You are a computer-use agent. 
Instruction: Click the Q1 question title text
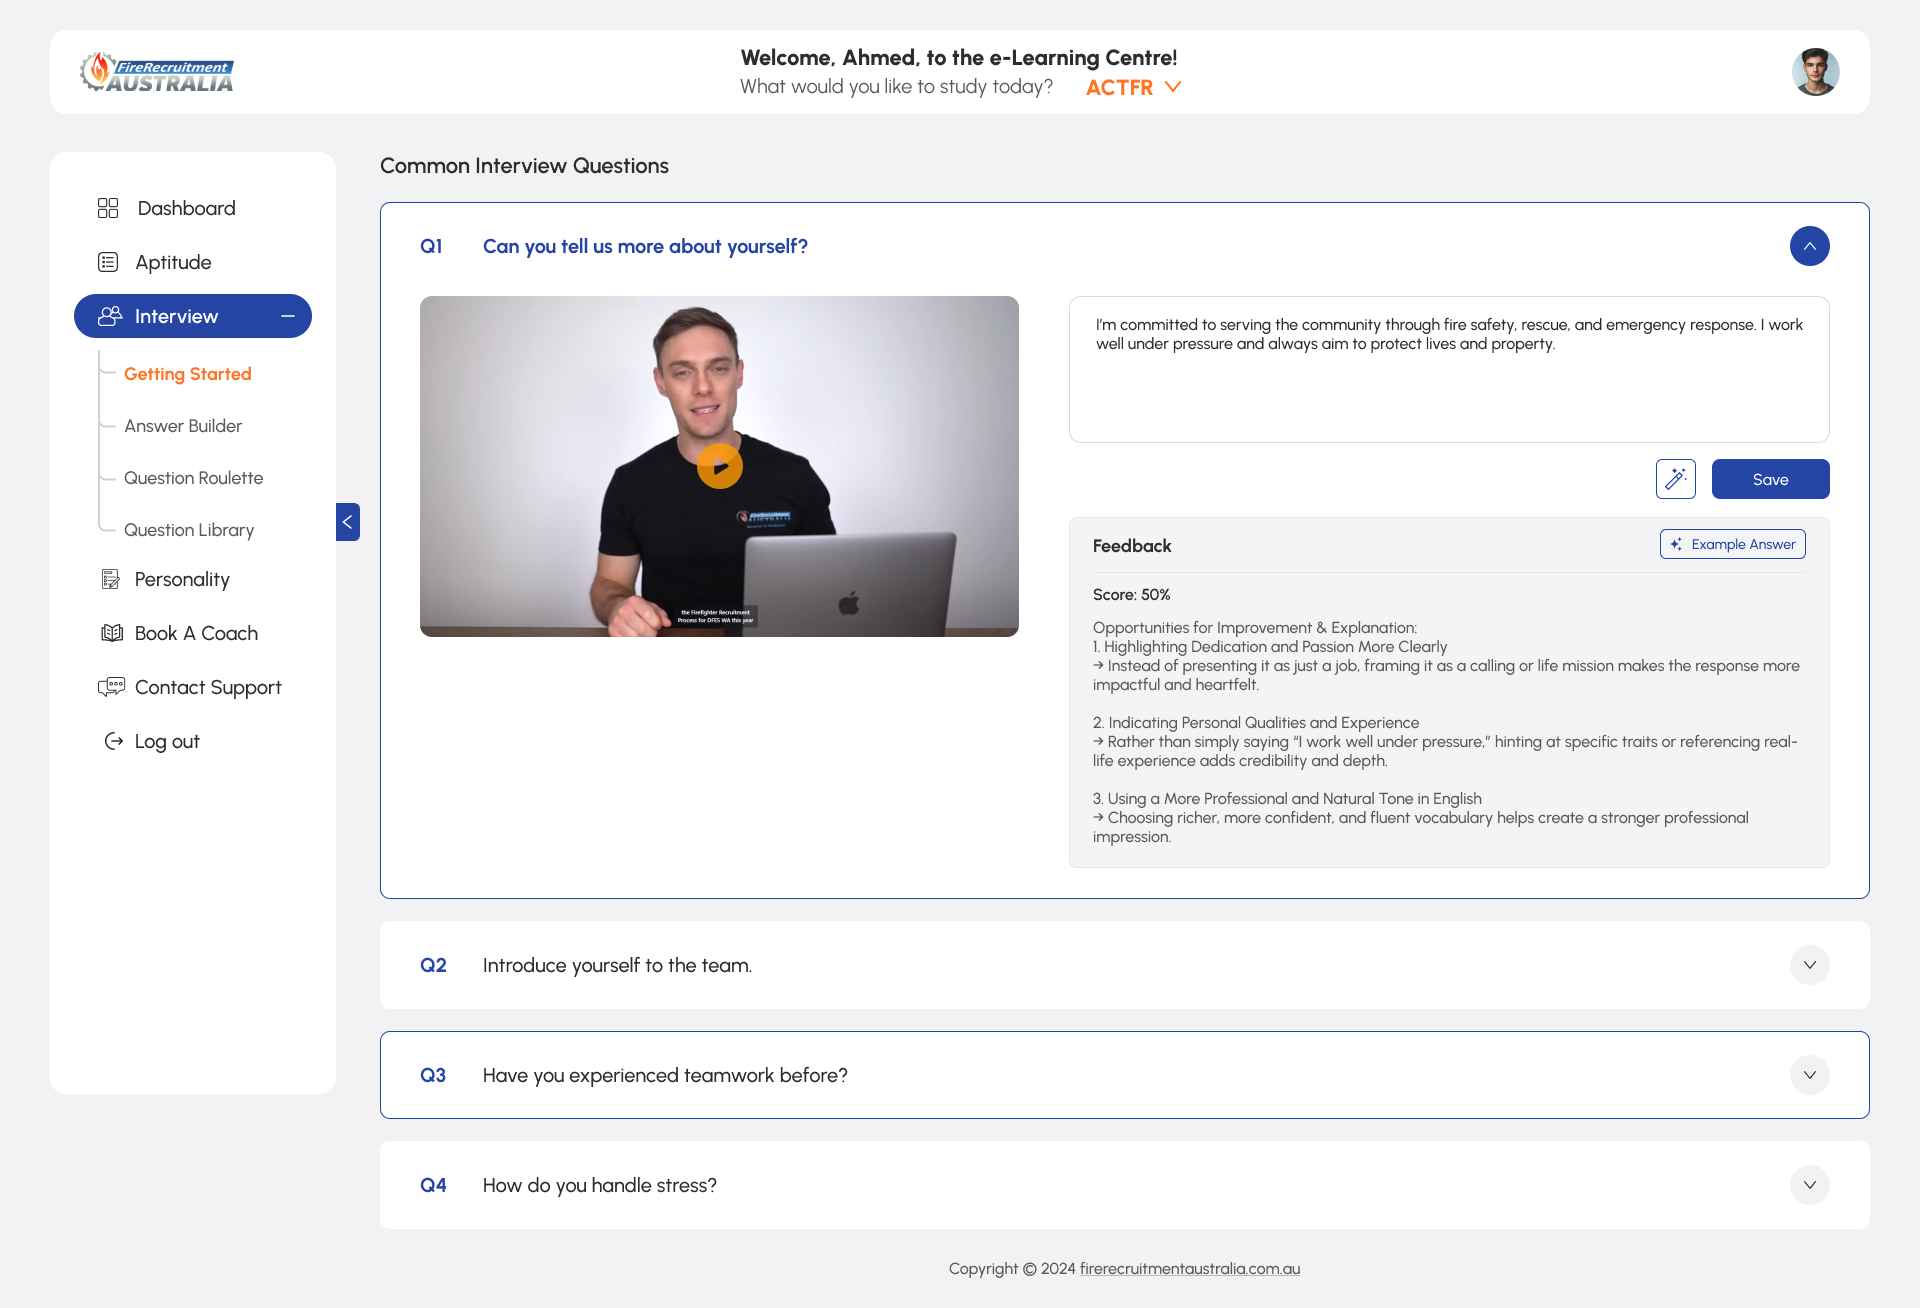pos(645,246)
